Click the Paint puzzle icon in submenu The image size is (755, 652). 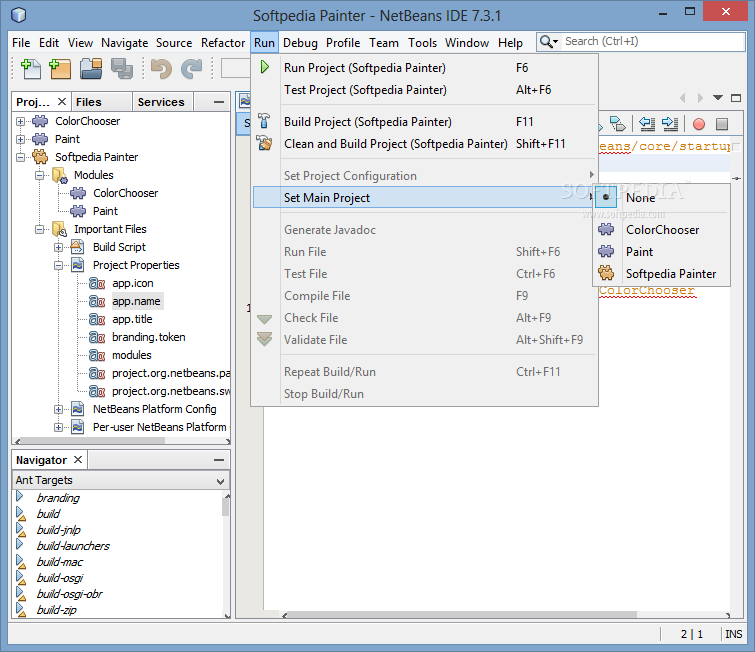606,251
